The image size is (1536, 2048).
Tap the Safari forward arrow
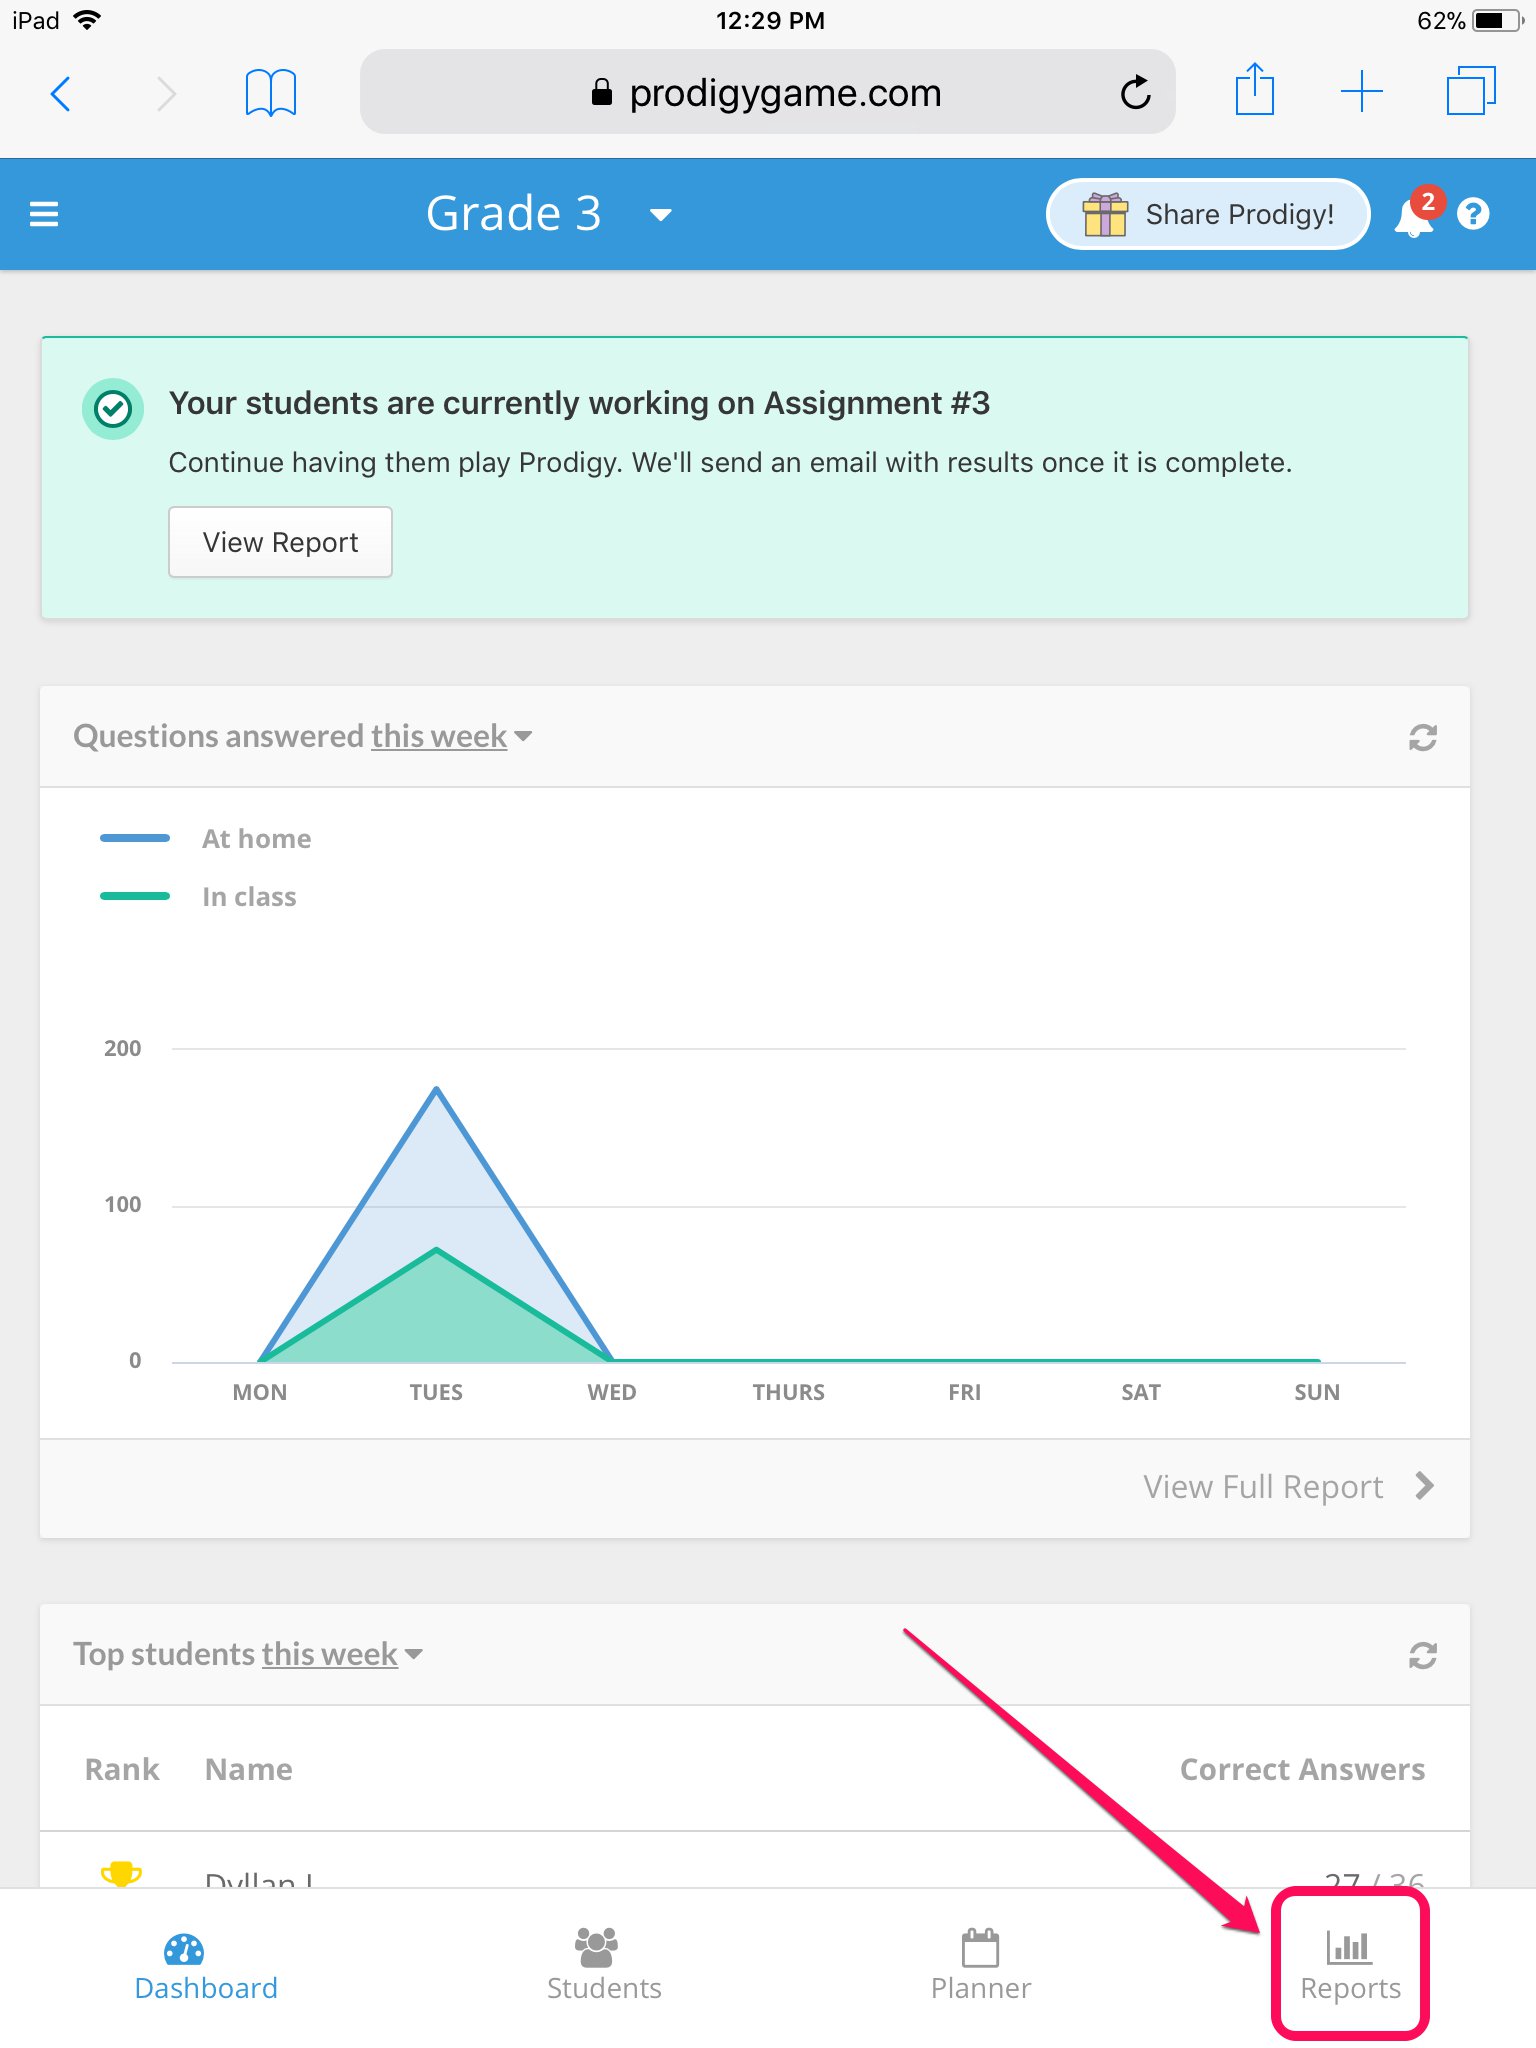pyautogui.click(x=166, y=94)
